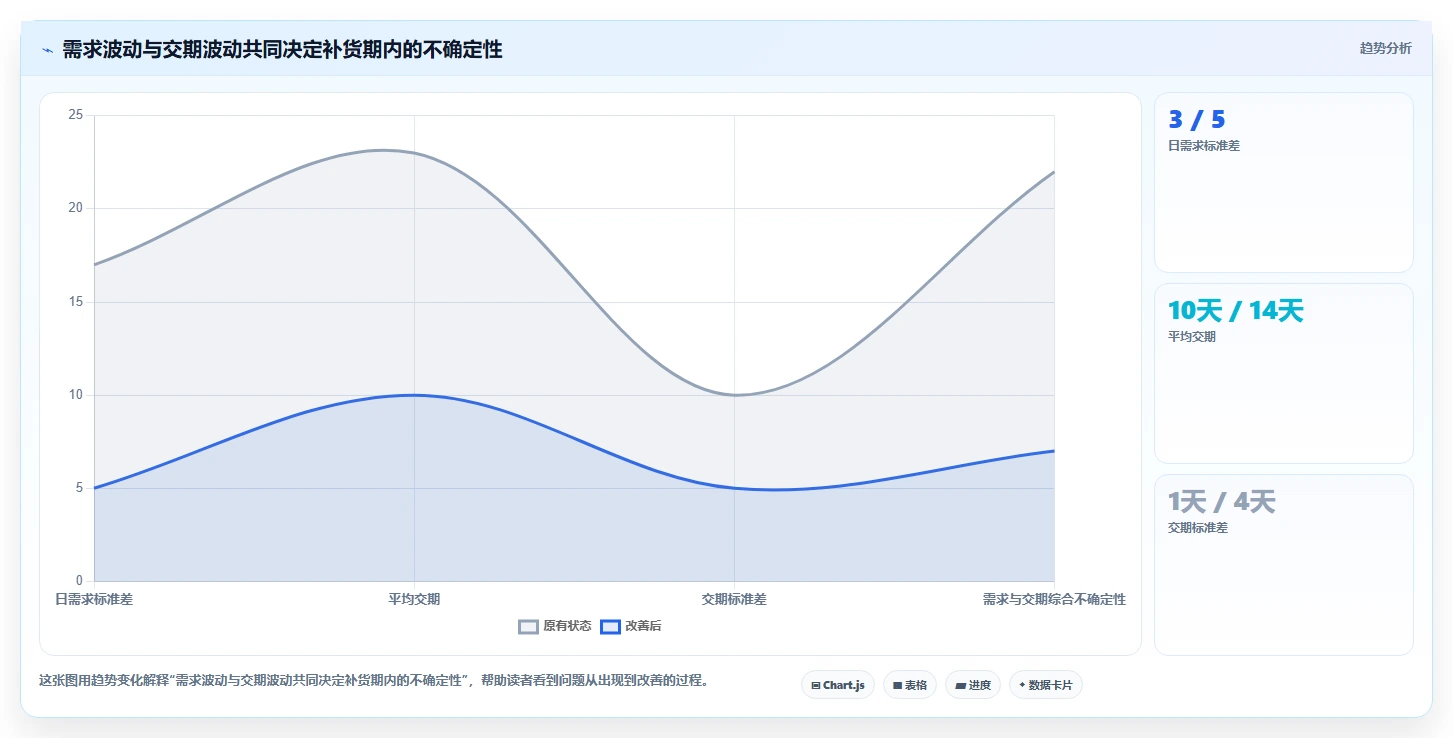Click the y-axis value 20

(75, 208)
